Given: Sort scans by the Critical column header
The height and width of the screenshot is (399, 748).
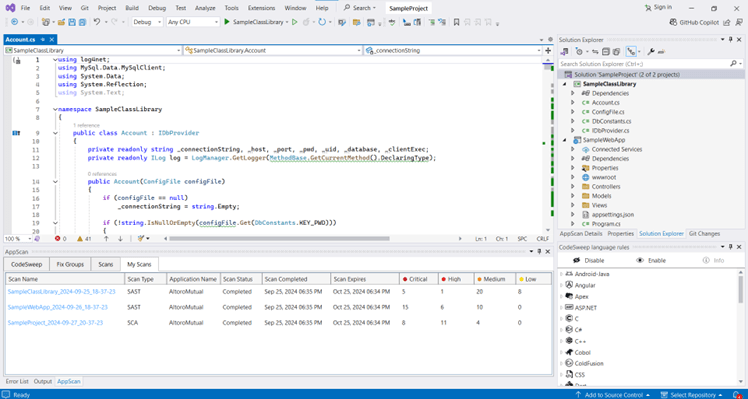Looking at the screenshot, I should pyautogui.click(x=418, y=279).
